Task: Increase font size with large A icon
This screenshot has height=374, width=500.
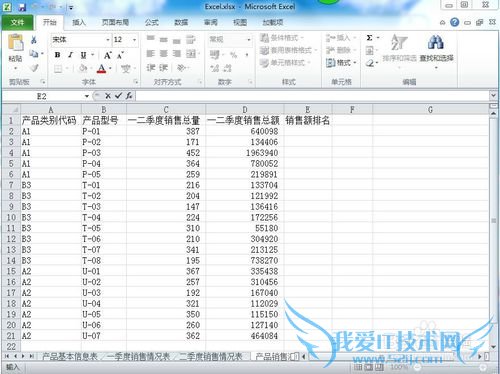Action: (107, 55)
